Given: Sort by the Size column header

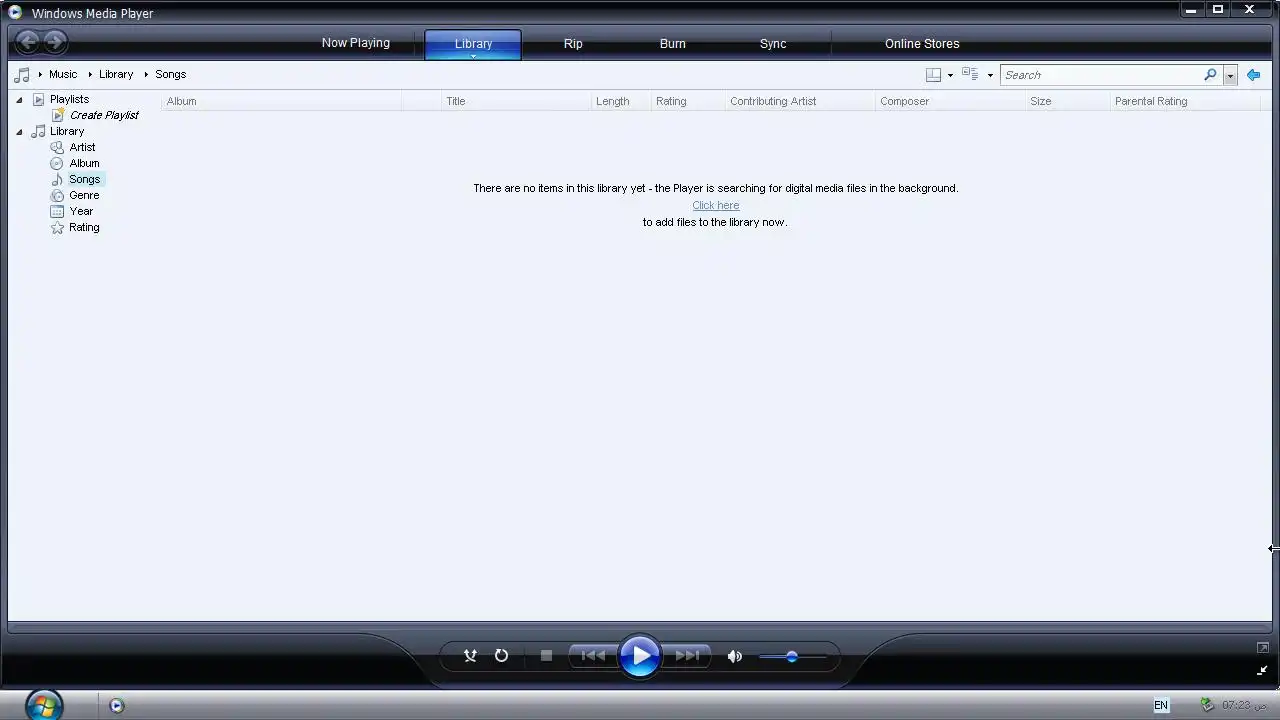Looking at the screenshot, I should [x=1068, y=101].
